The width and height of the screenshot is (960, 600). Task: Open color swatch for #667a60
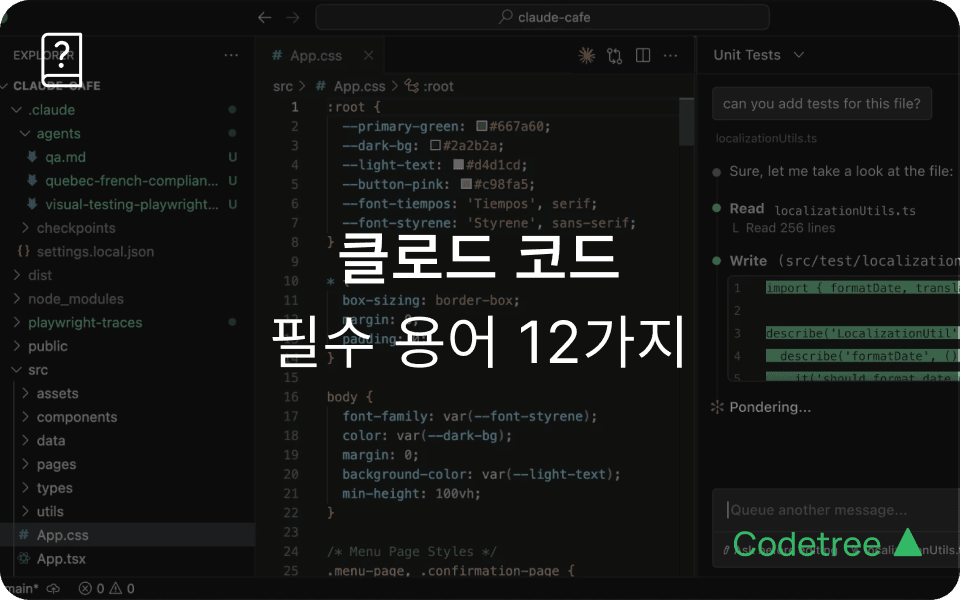click(482, 126)
